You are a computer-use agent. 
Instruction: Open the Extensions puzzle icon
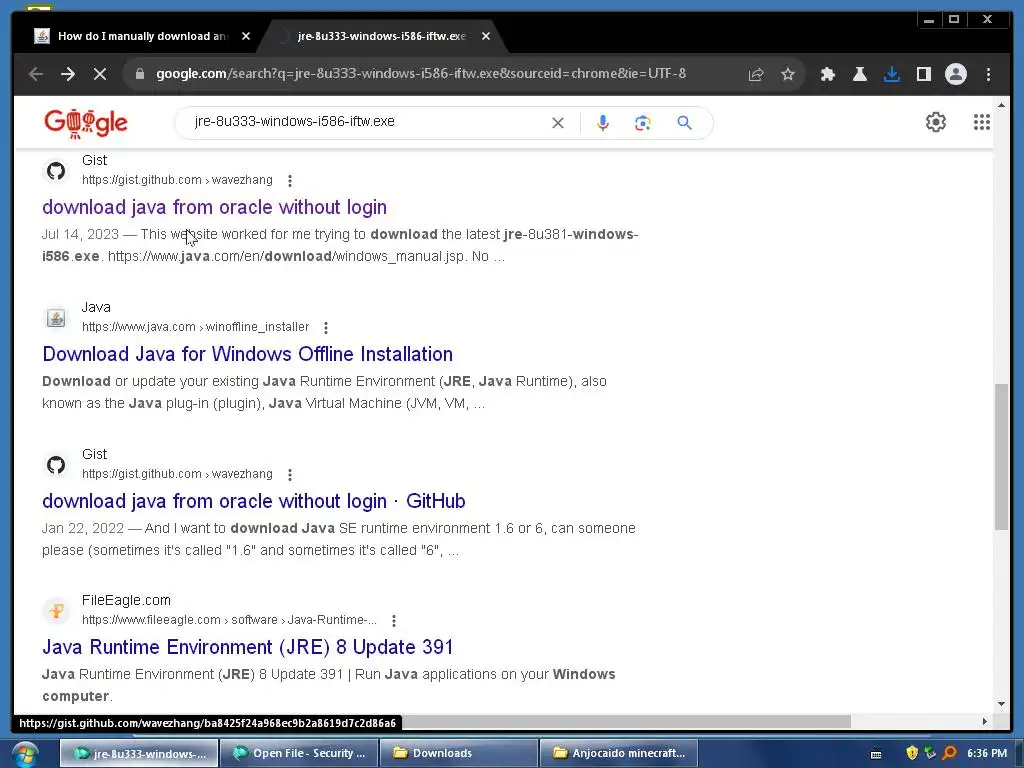[827, 74]
